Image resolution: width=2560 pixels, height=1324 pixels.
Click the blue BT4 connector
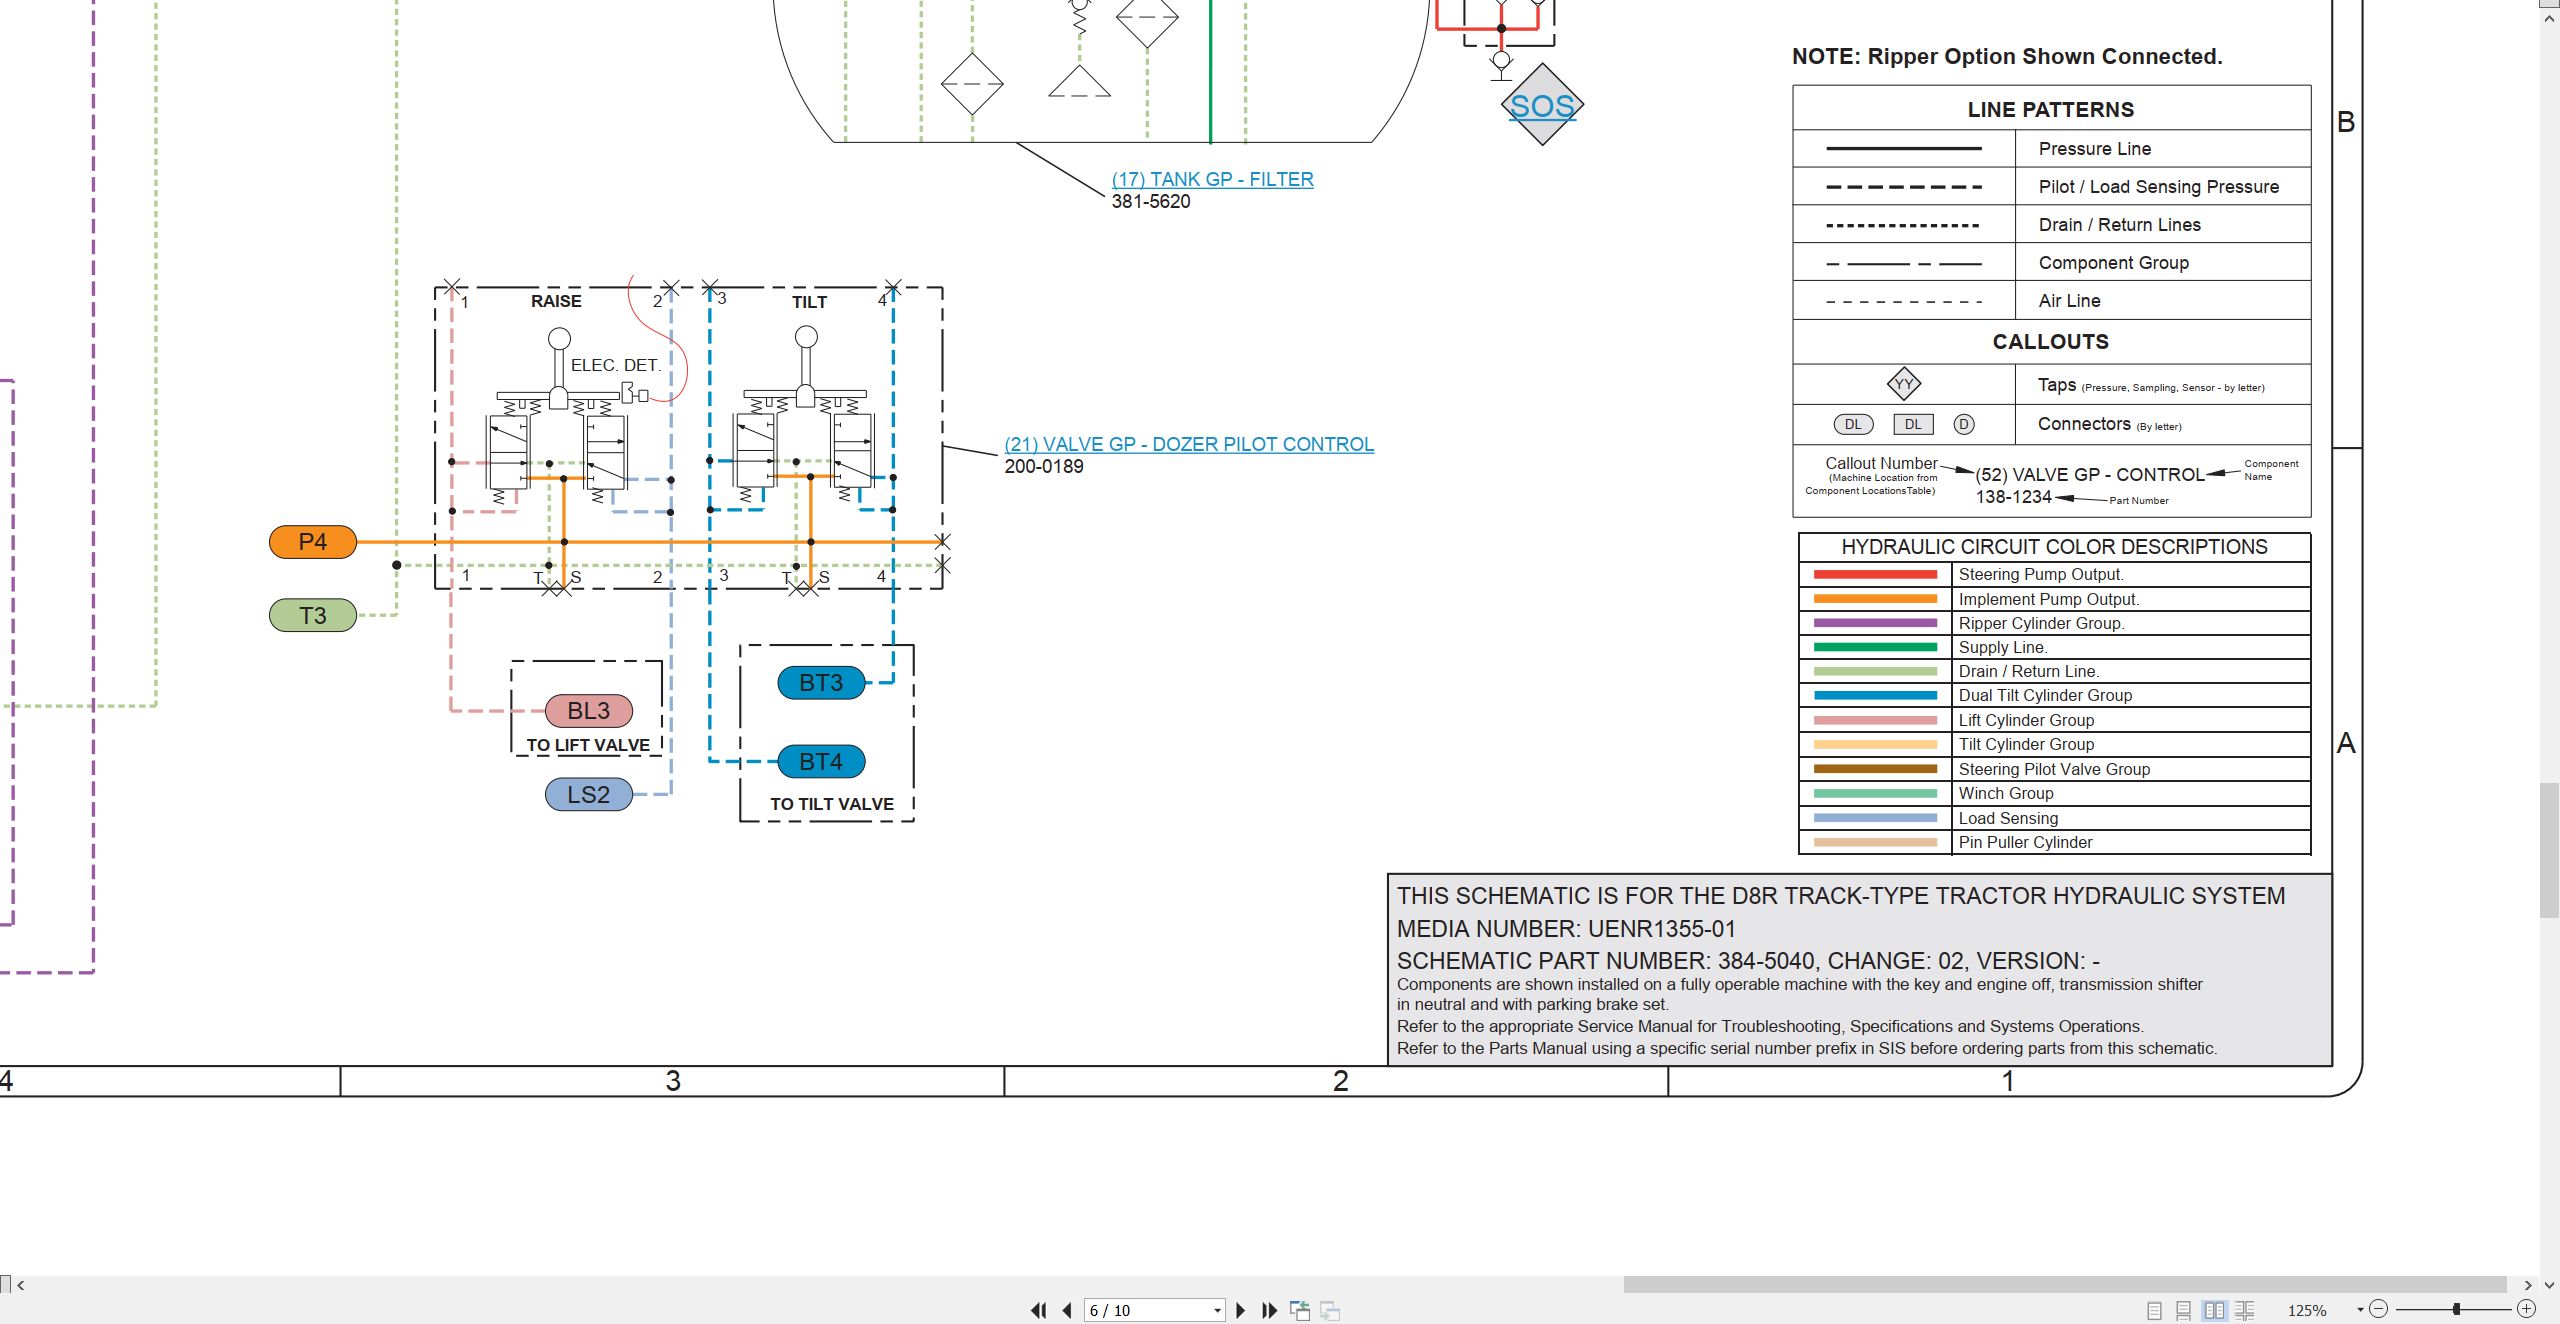pyautogui.click(x=821, y=762)
